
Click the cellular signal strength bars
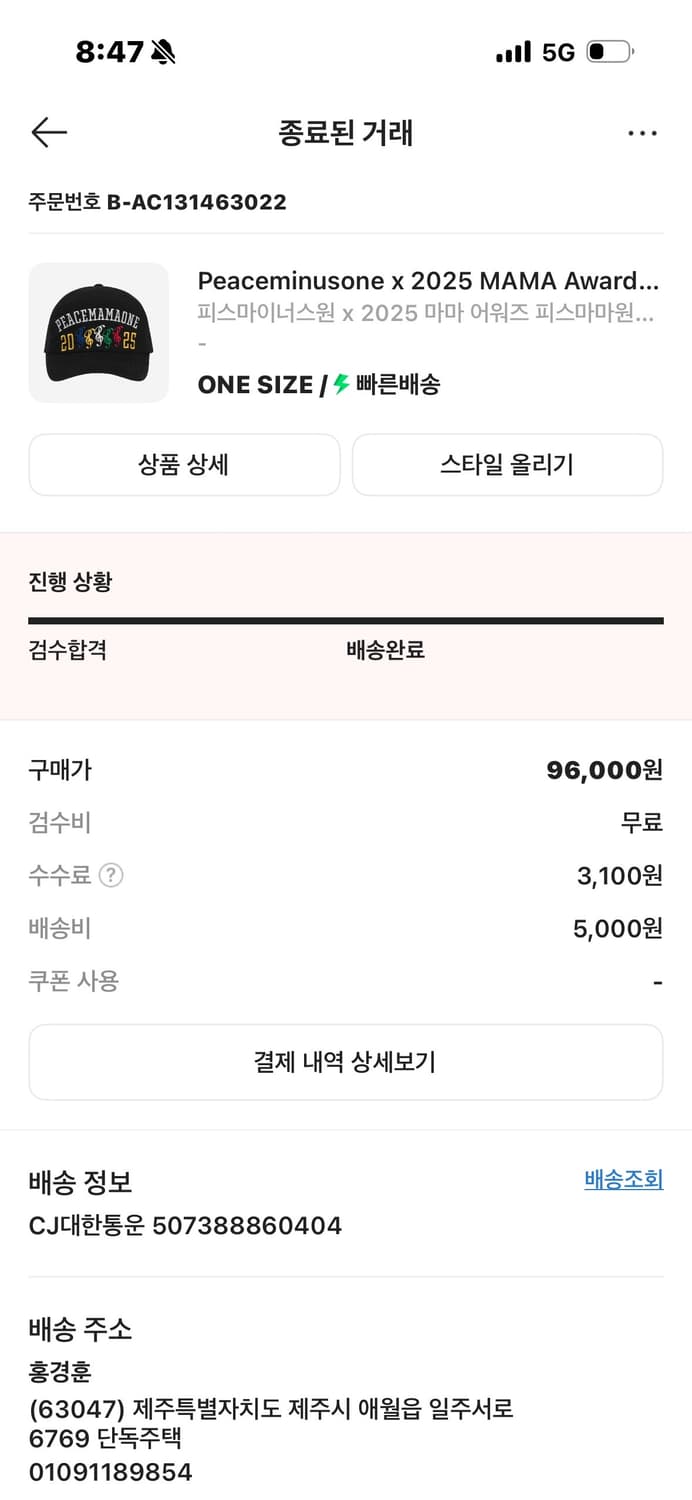[513, 51]
